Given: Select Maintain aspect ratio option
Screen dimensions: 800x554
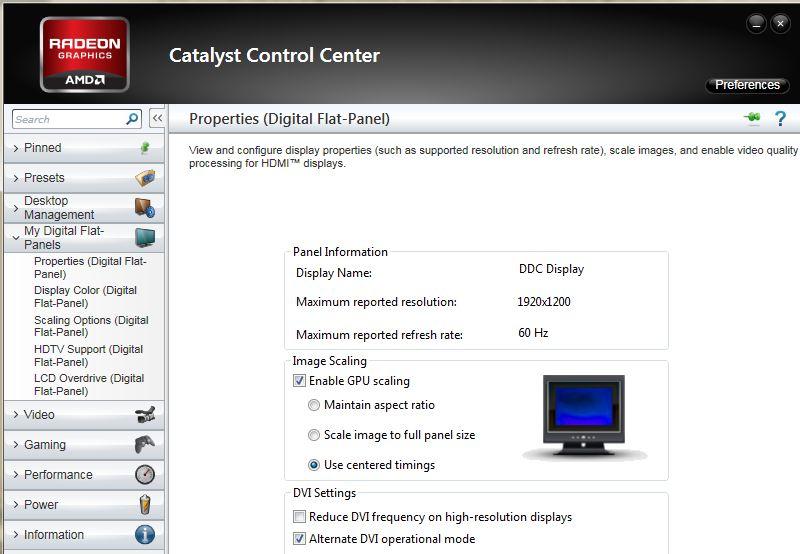Looking at the screenshot, I should (314, 405).
